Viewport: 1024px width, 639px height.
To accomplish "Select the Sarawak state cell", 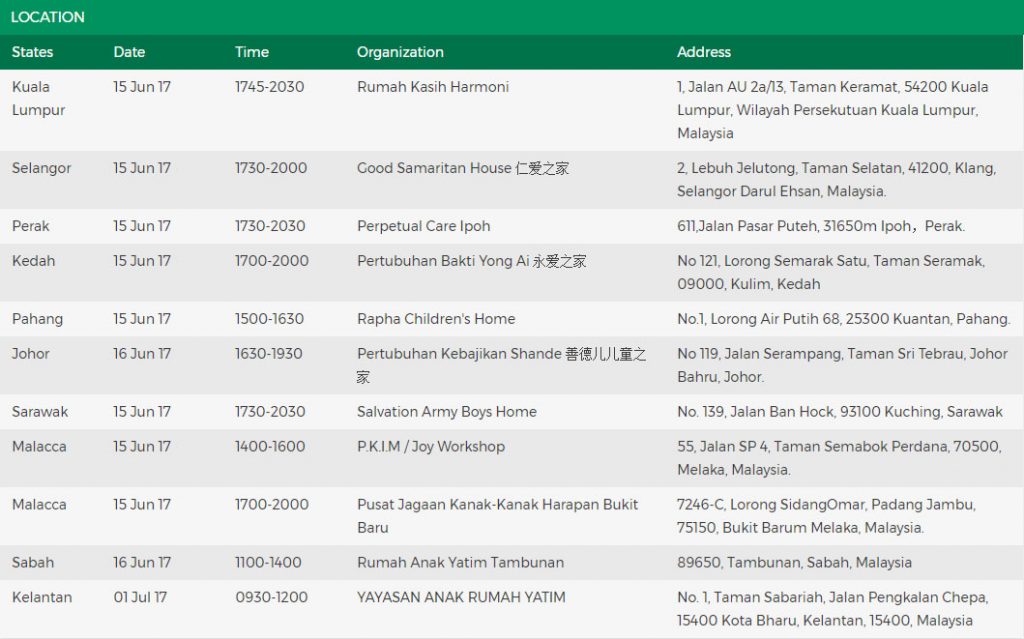I will 40,412.
